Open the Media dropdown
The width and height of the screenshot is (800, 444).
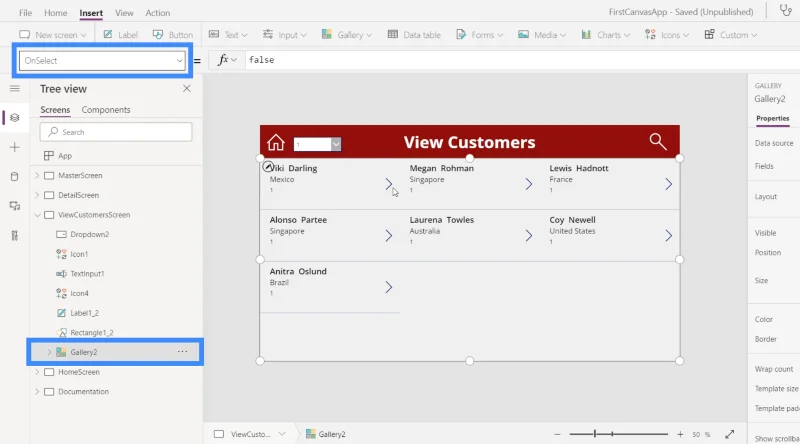(x=542, y=35)
